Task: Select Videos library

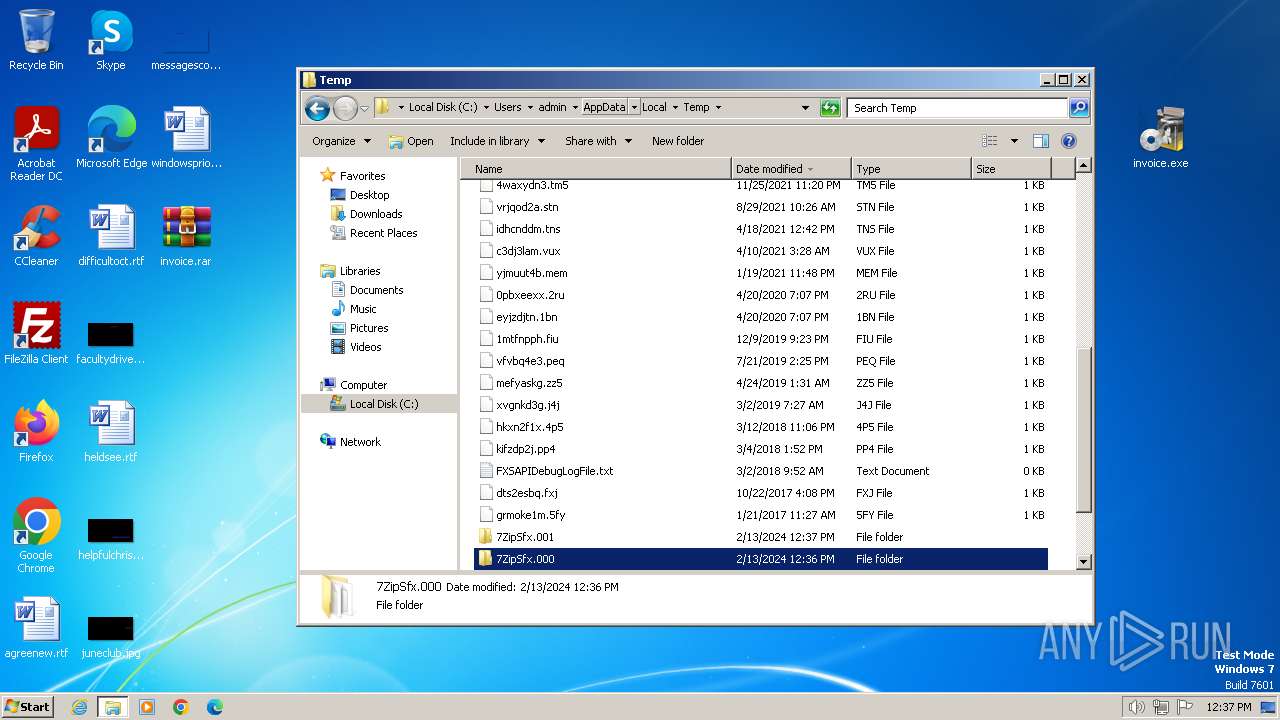Action: click(365, 347)
